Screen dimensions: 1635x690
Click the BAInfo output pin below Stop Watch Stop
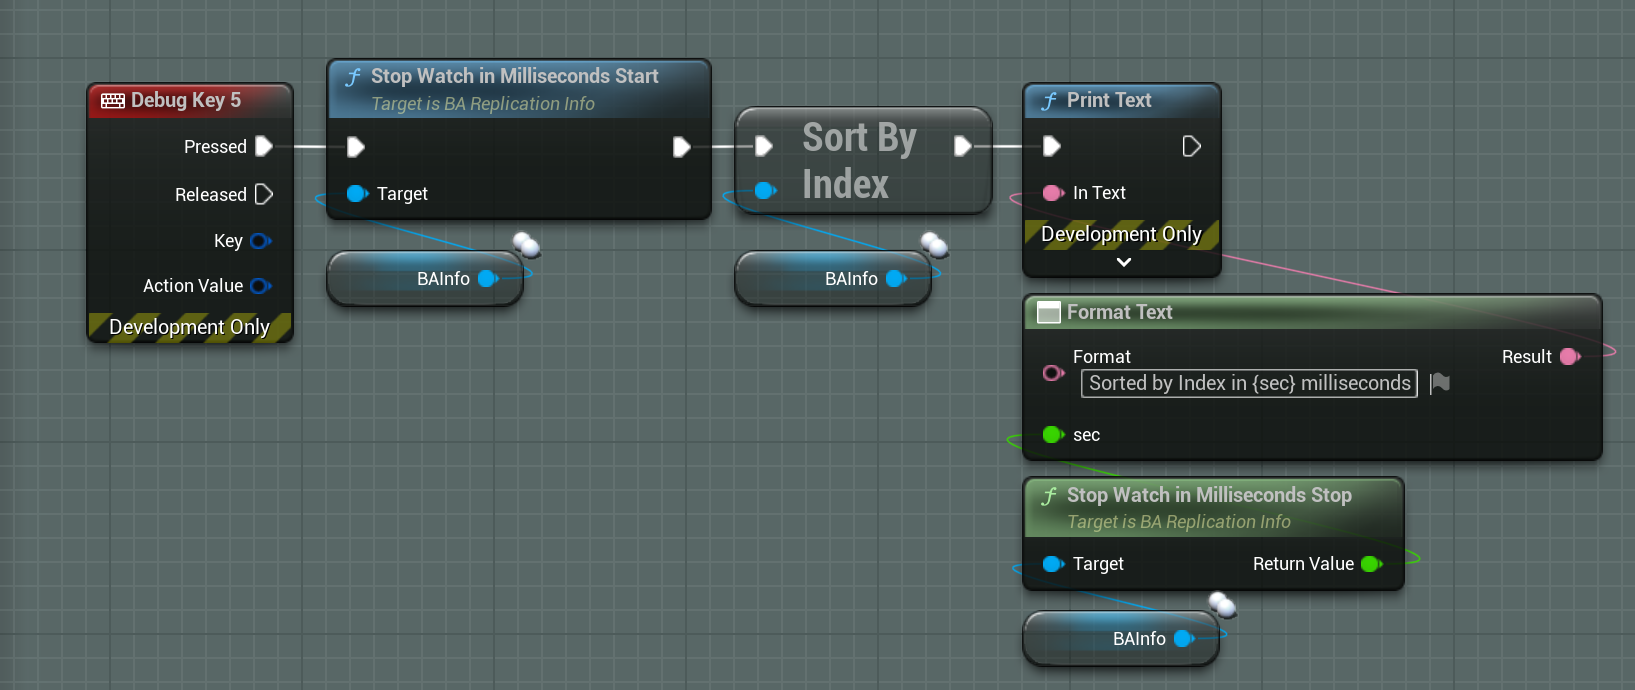(1184, 639)
